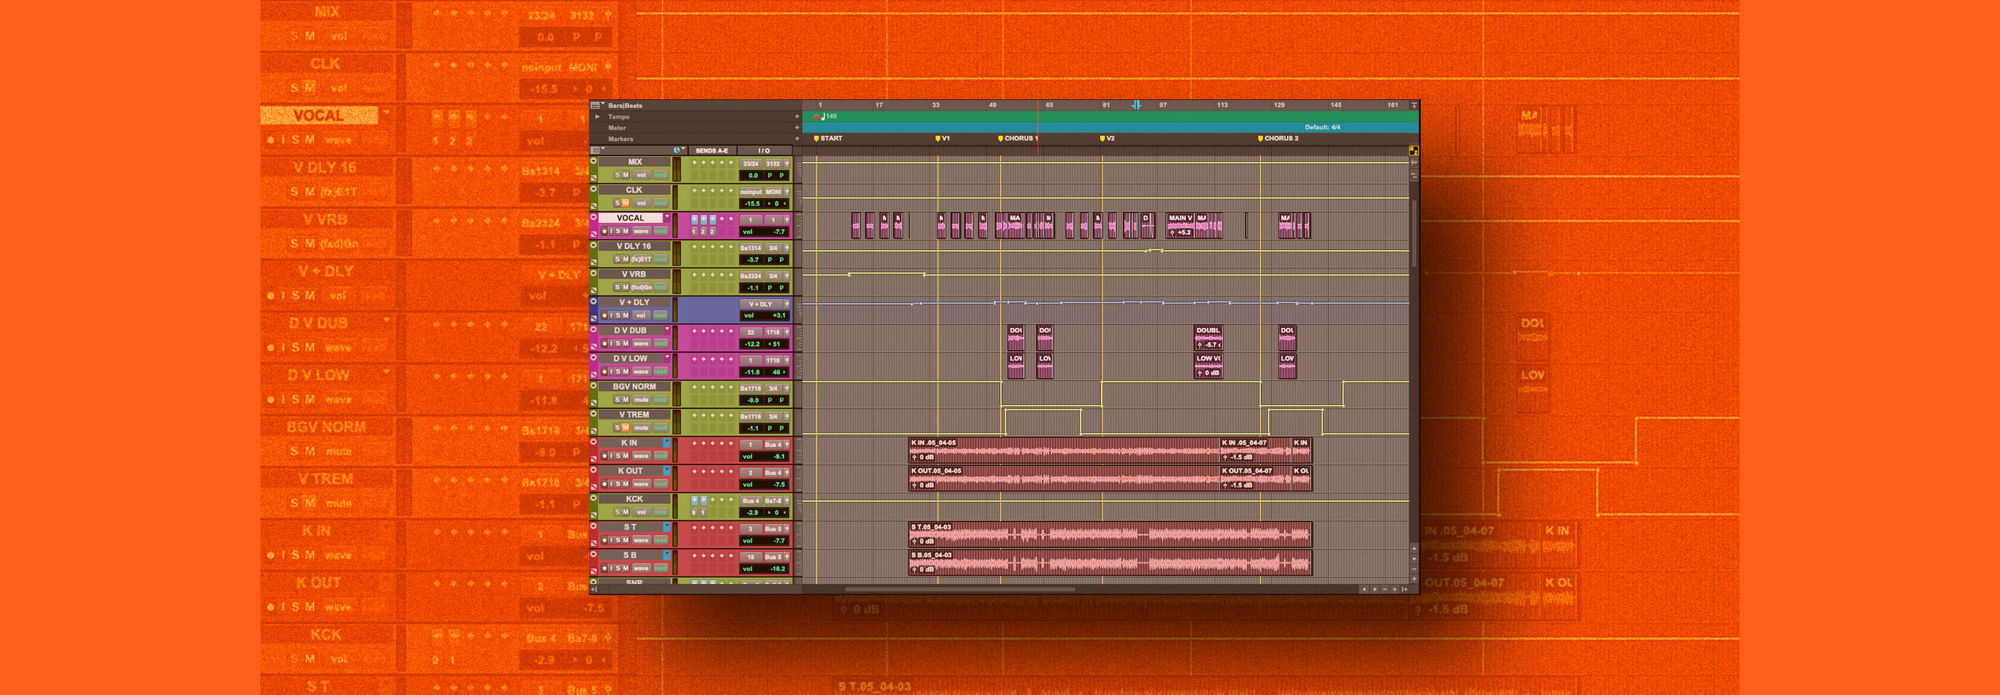Jump to the CHORUS 1 marker
Viewport: 2000px width, 695px height.
[1018, 138]
